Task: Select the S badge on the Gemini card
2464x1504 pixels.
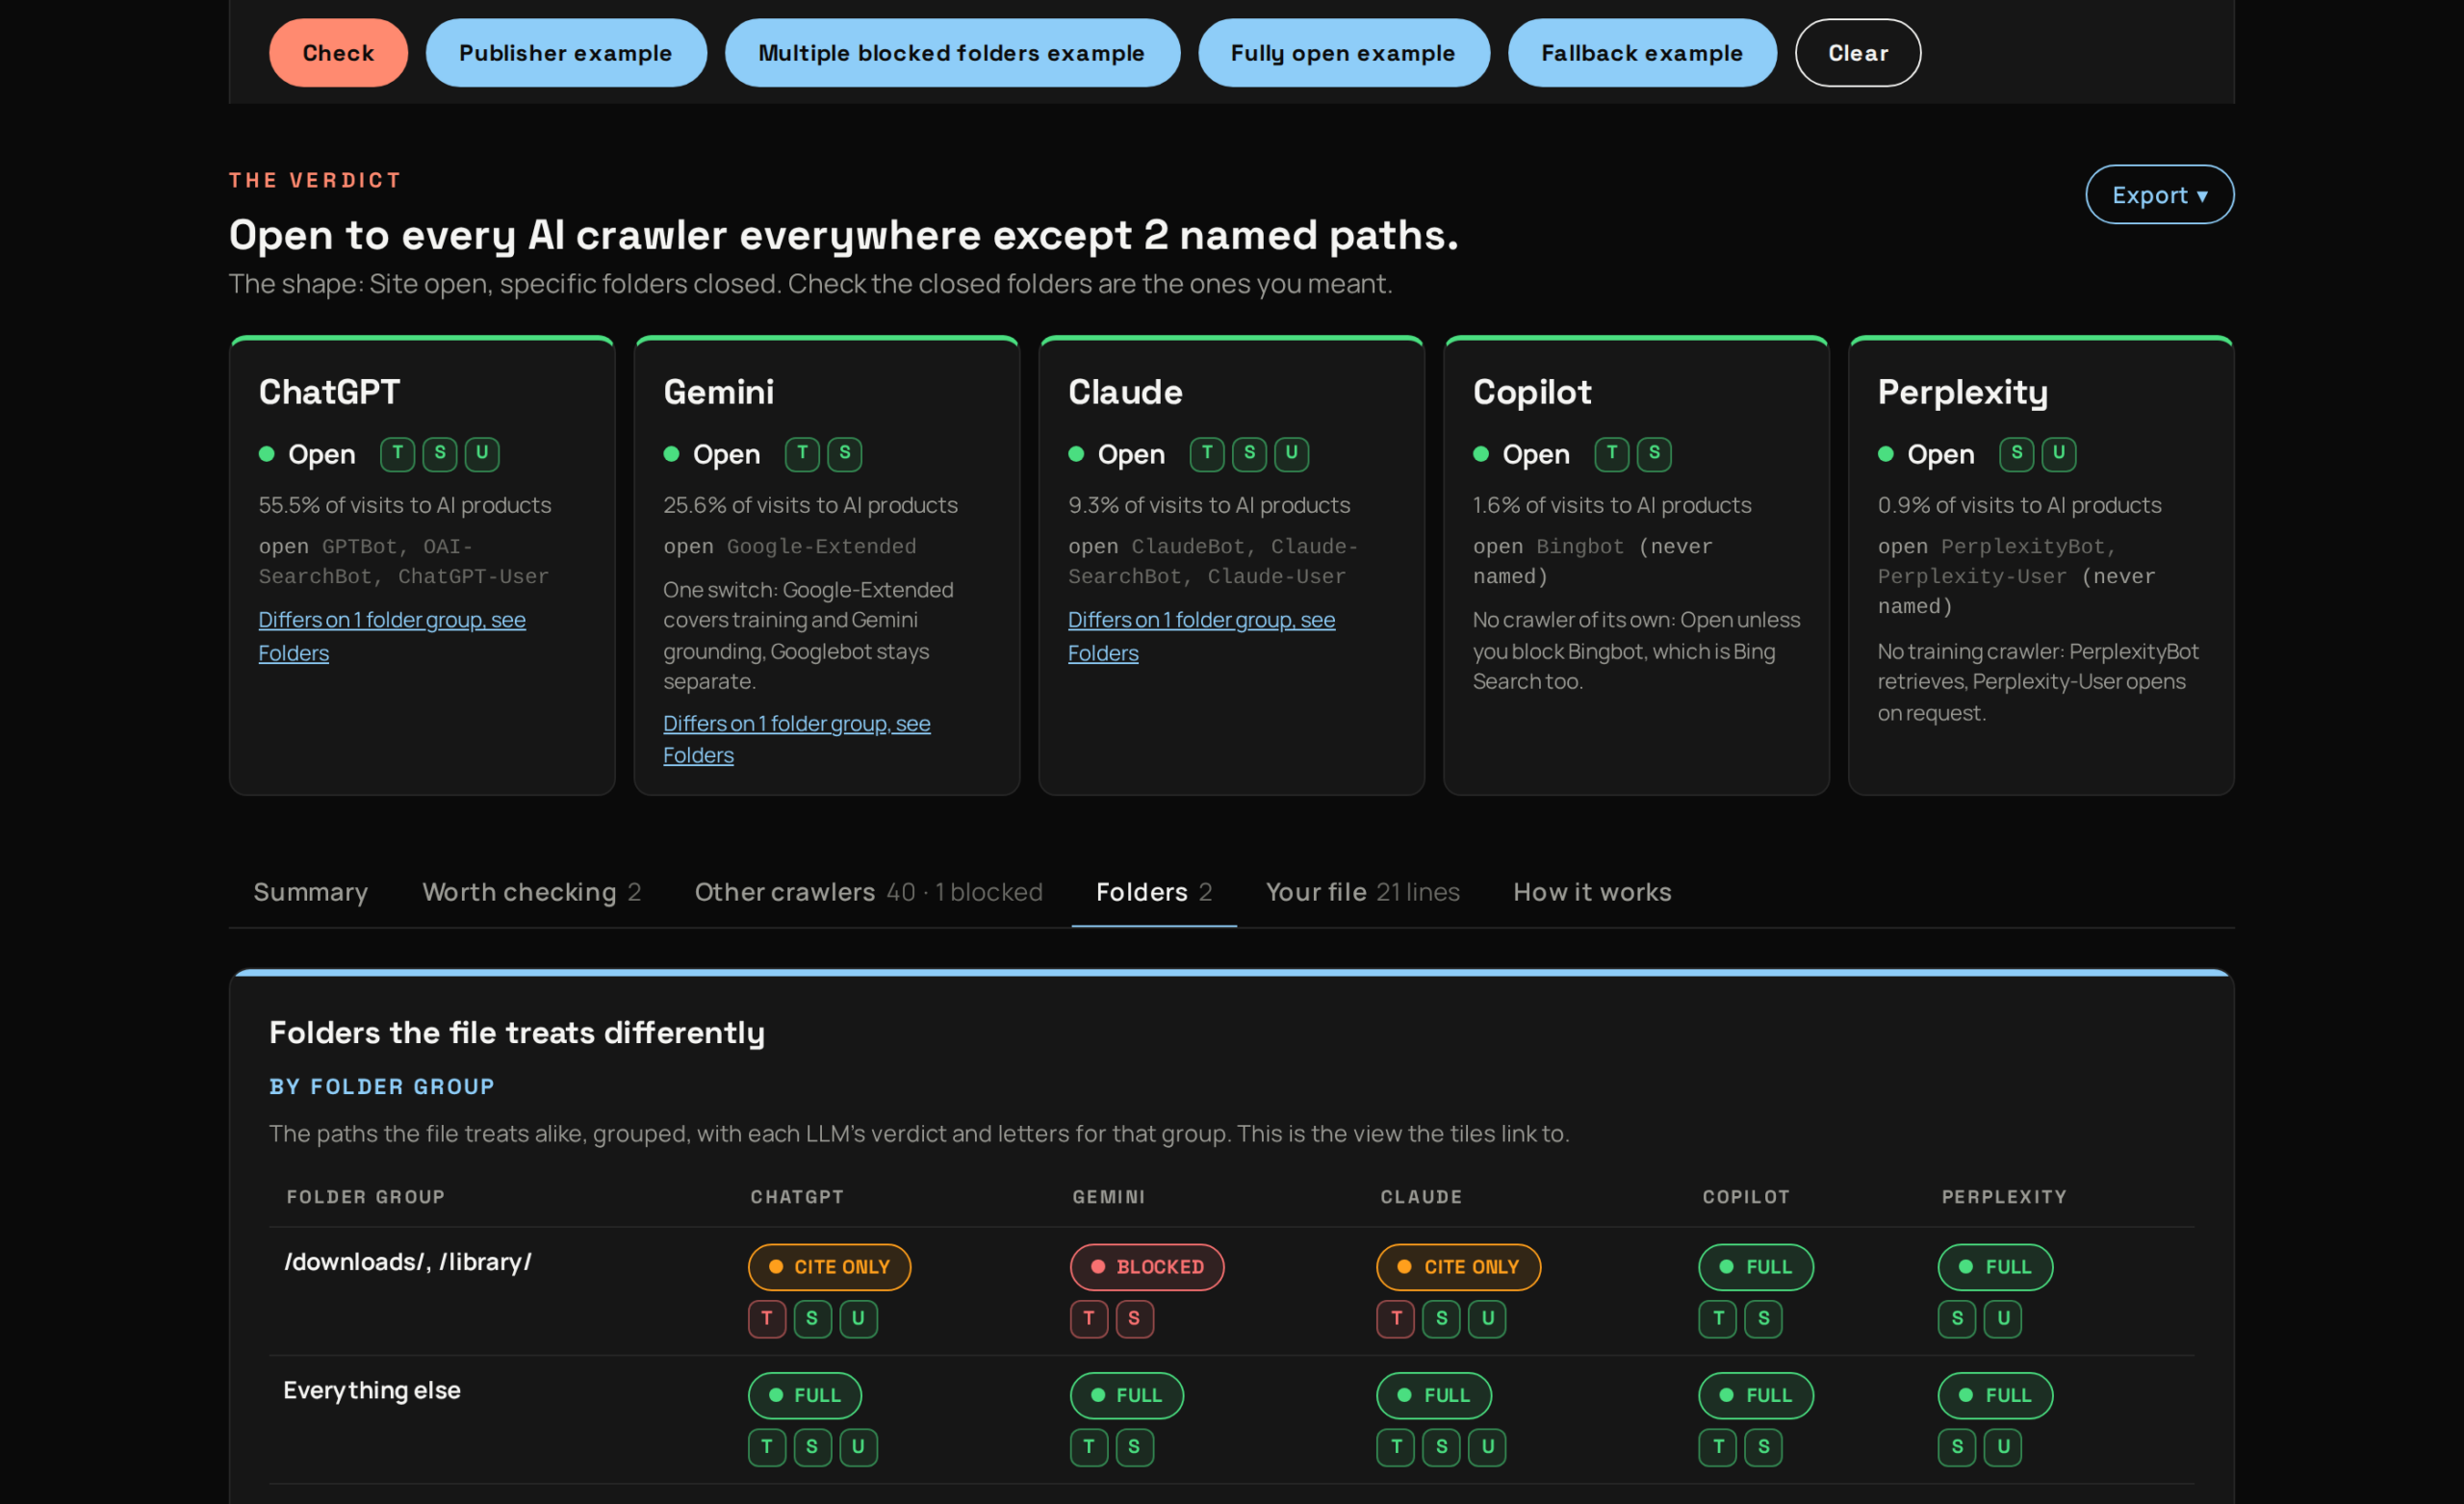Action: point(845,454)
